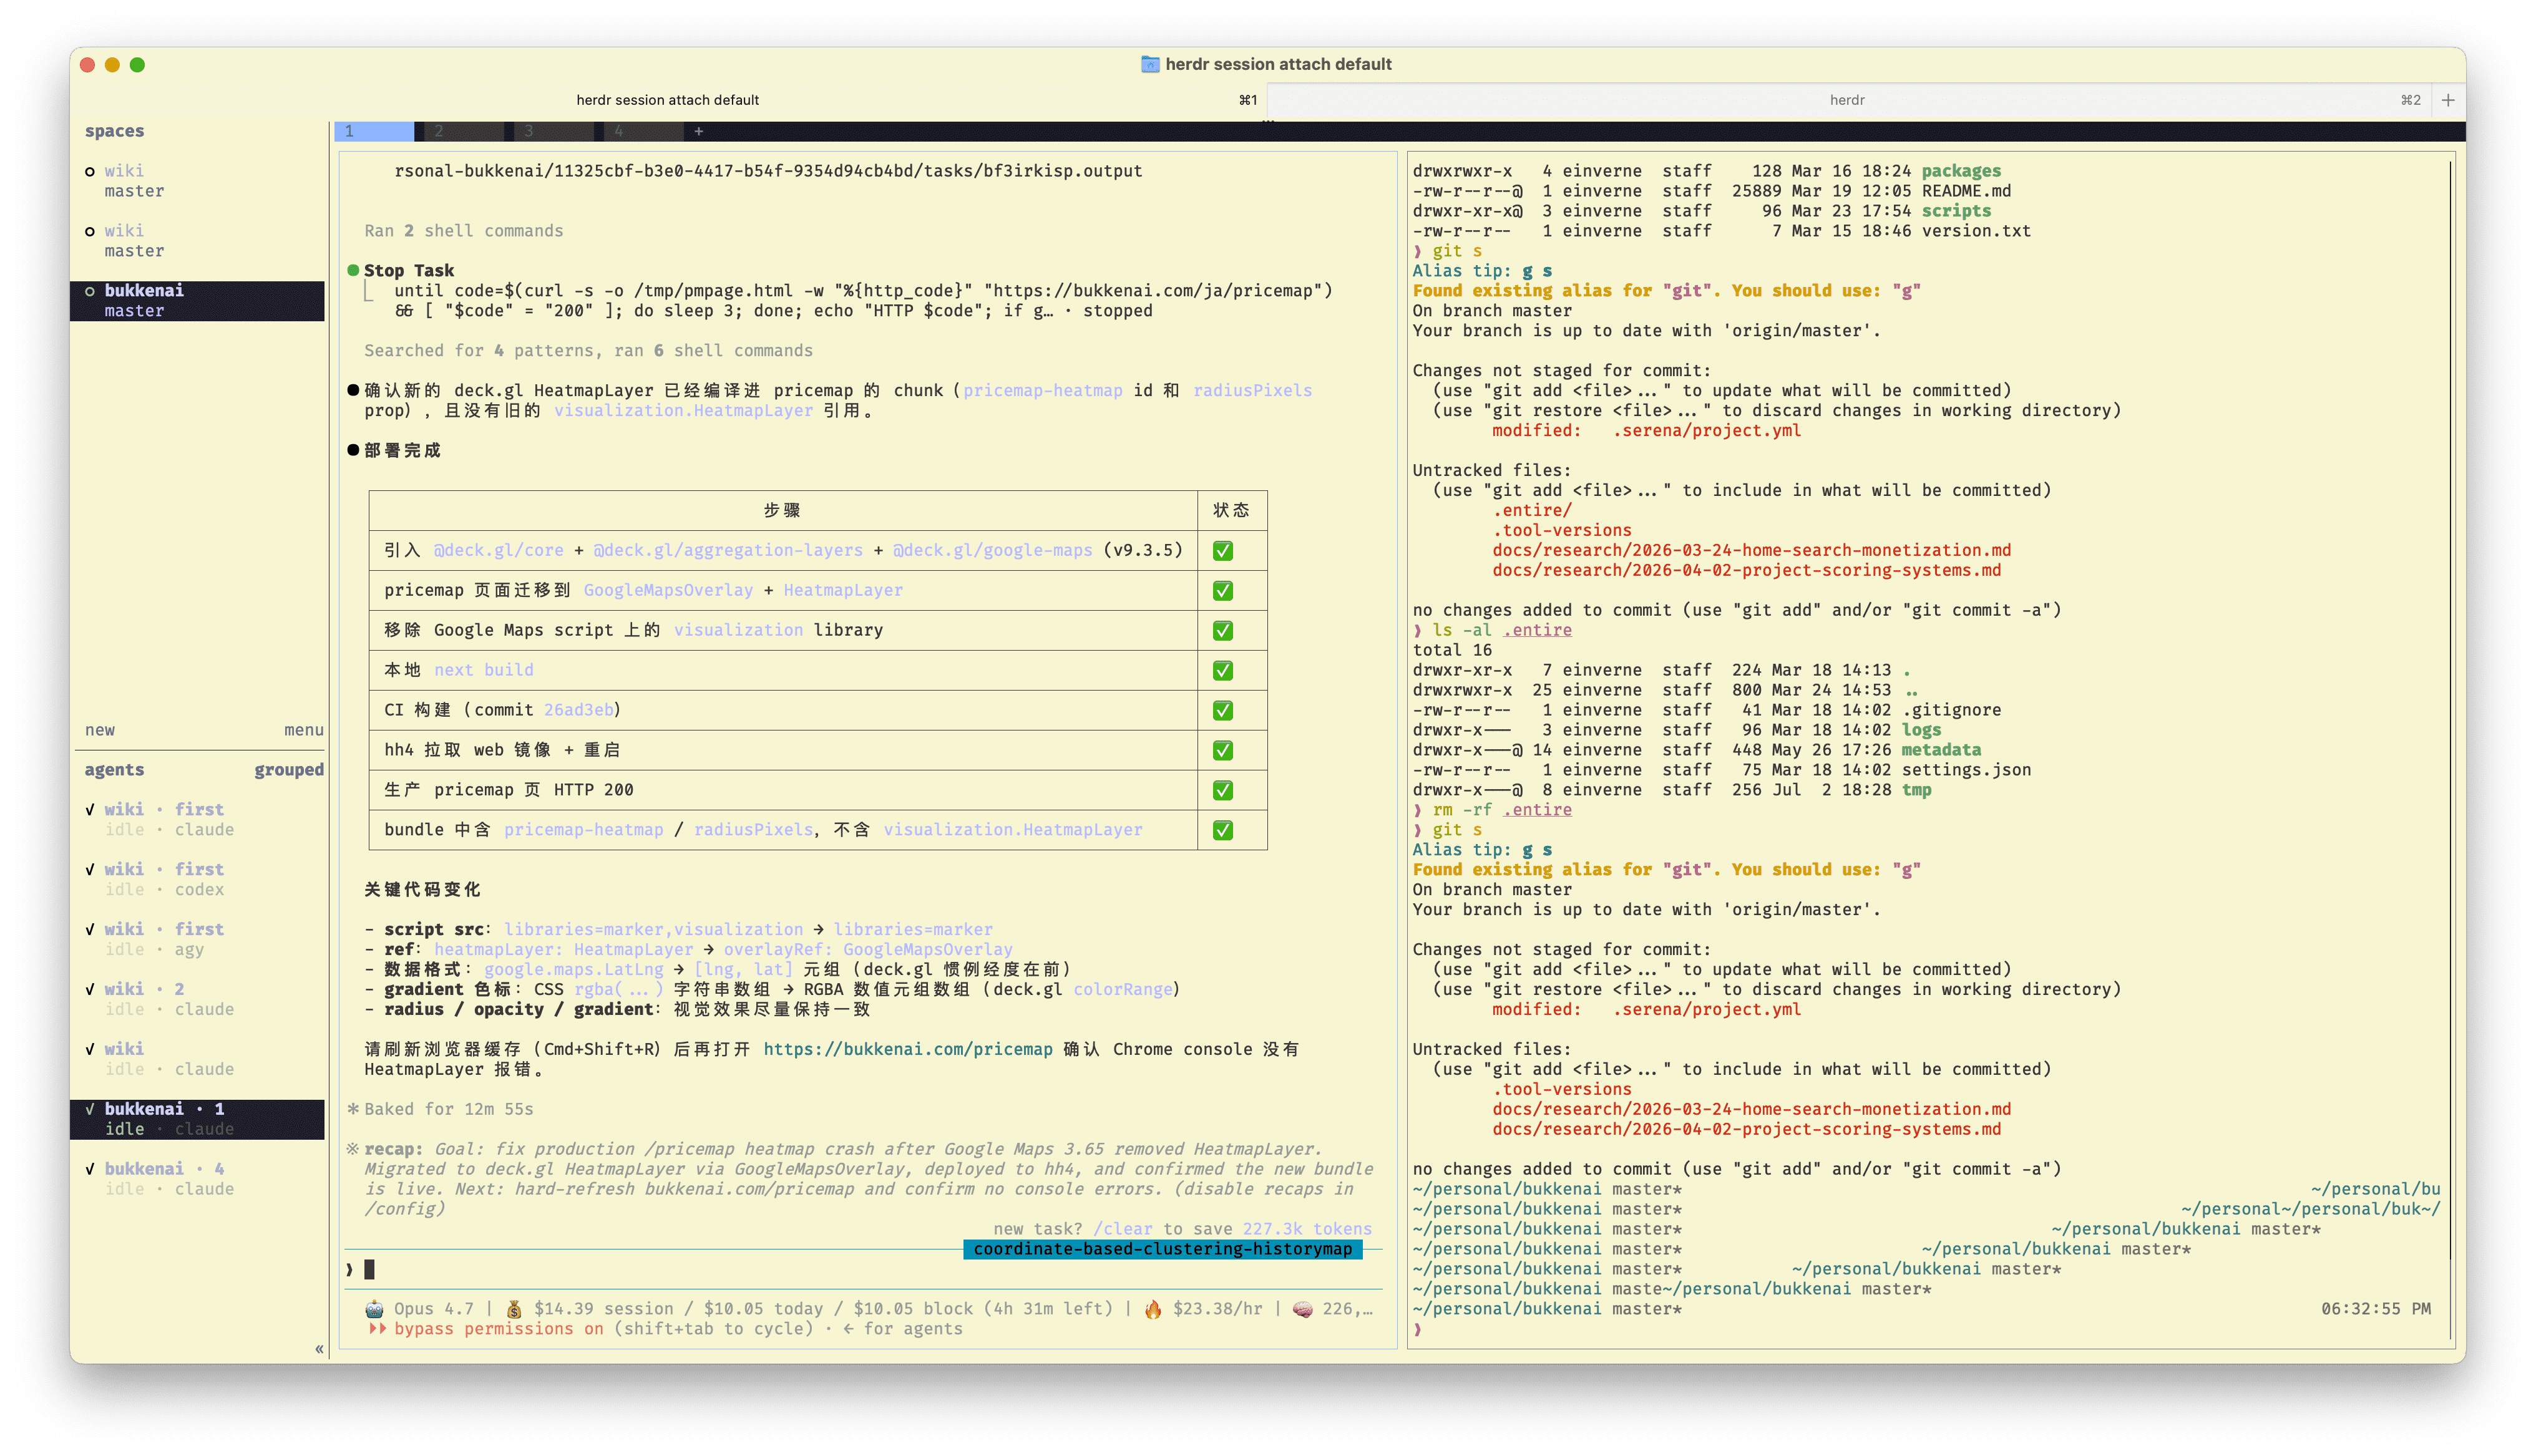Click the 状态 table header
This screenshot has height=1456, width=2536.
(x=1231, y=511)
